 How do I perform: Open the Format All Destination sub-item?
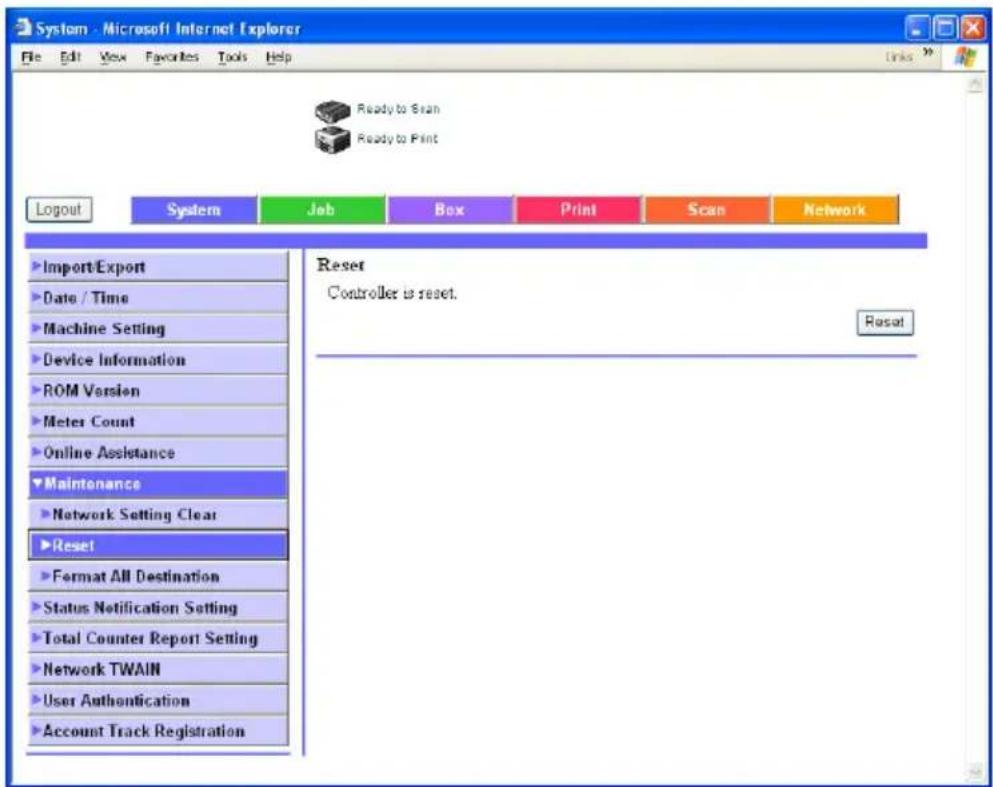tap(158, 577)
